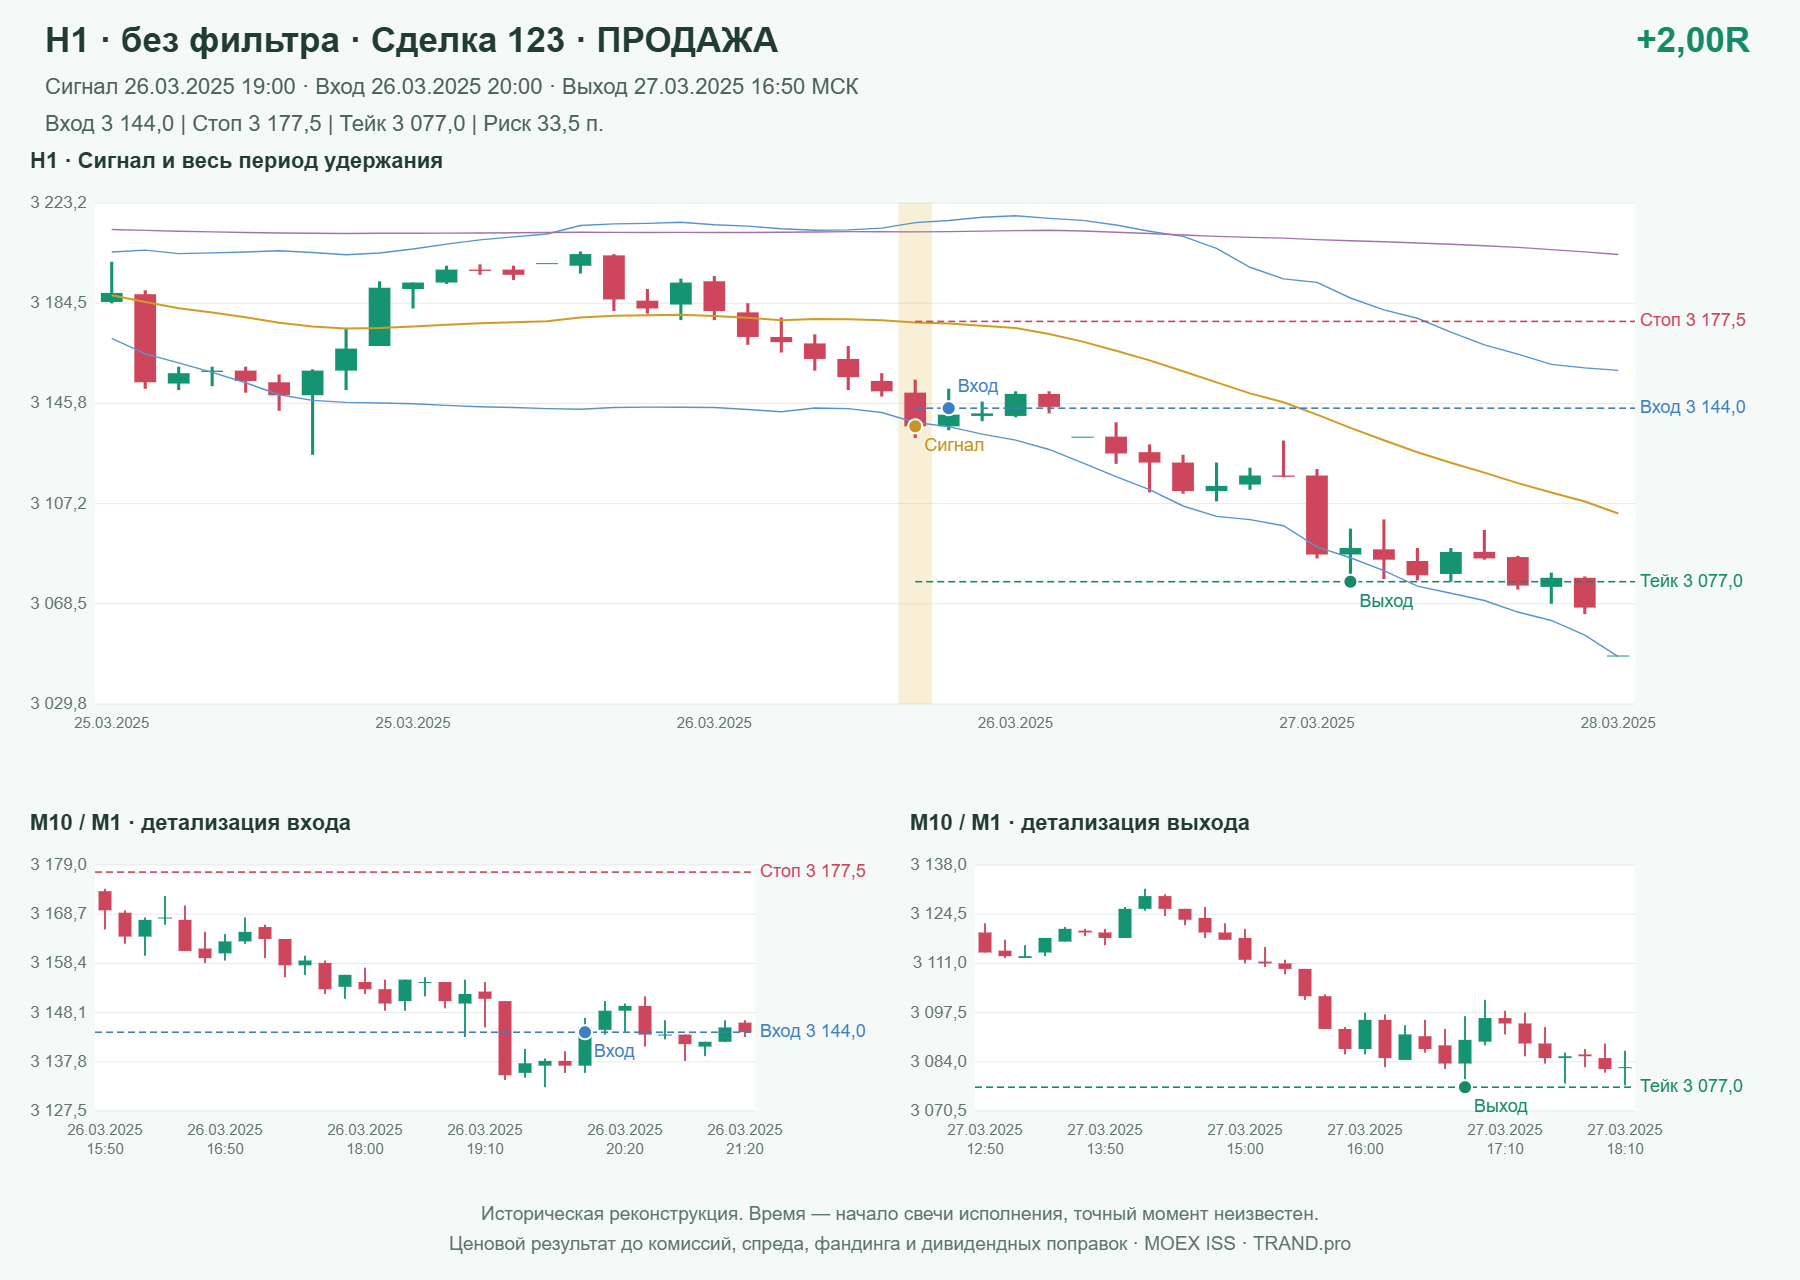Click heading 'H1 · Сигнал и весь период удержания'
This screenshot has height=1280, width=1800.
pos(236,161)
